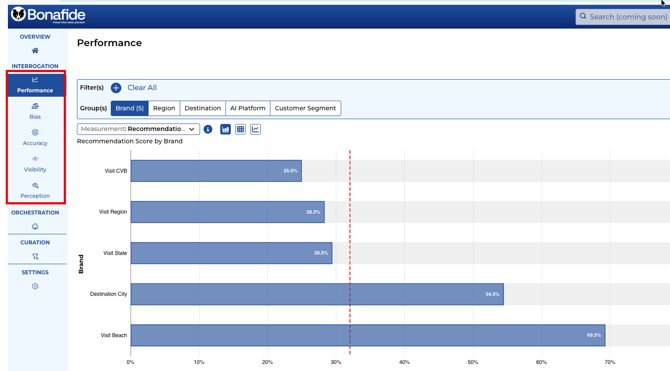The height and width of the screenshot is (371, 670).
Task: Switch to bar chart view
Action: (225, 129)
